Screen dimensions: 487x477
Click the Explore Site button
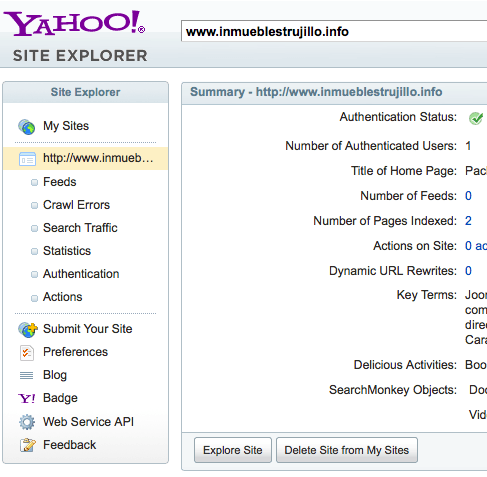point(233,450)
